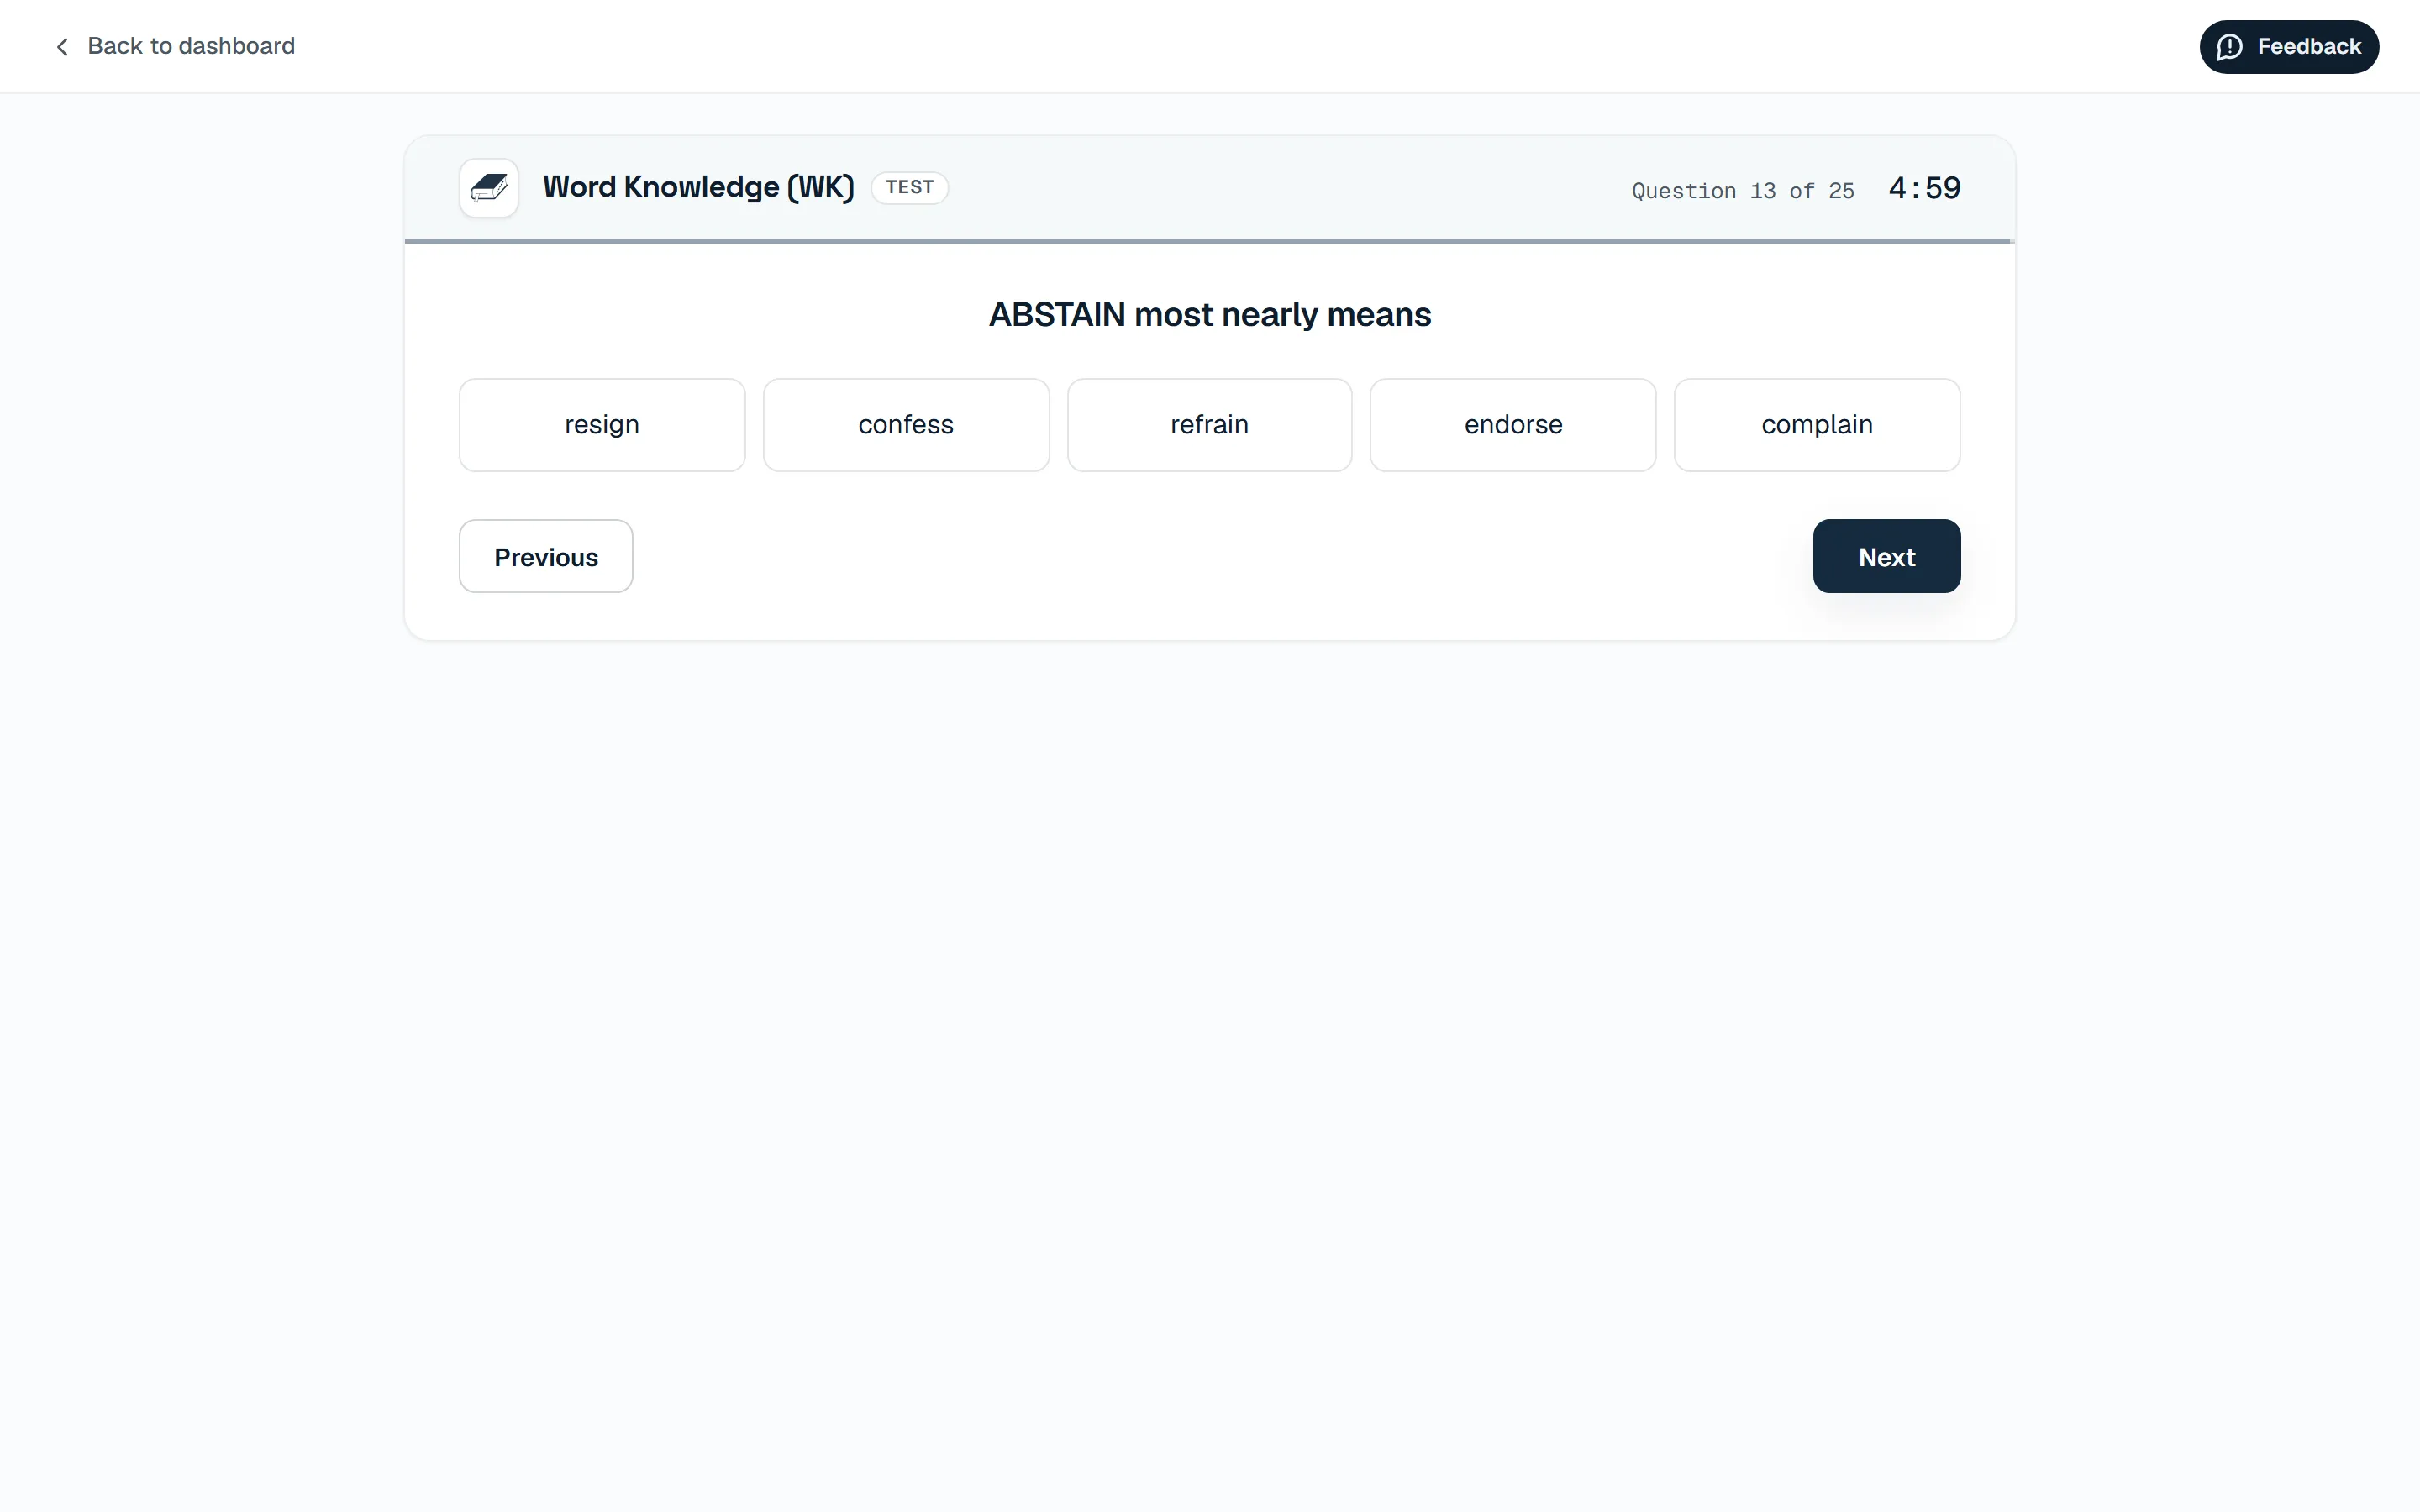Choose the 'complain' answer option

tap(1817, 424)
